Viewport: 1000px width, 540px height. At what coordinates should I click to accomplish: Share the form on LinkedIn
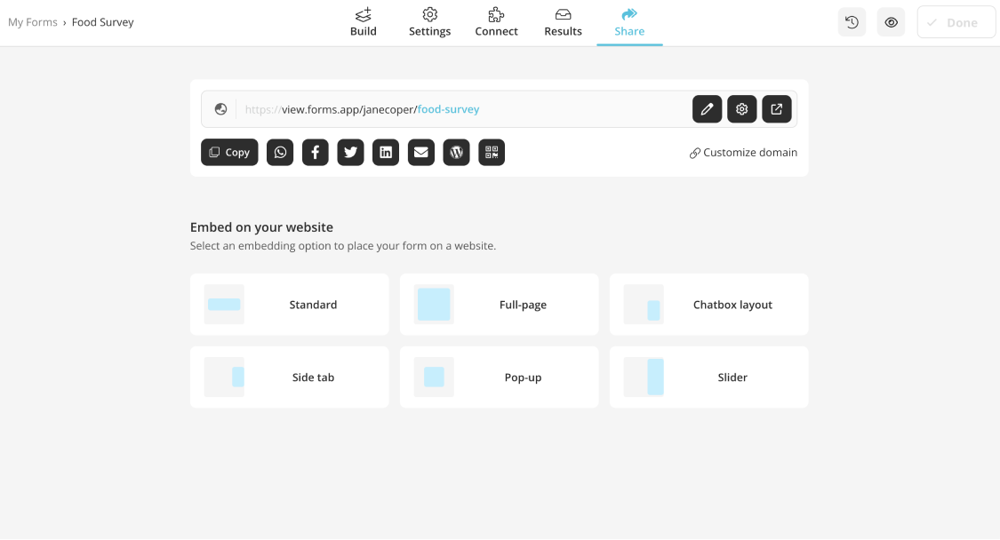click(386, 152)
